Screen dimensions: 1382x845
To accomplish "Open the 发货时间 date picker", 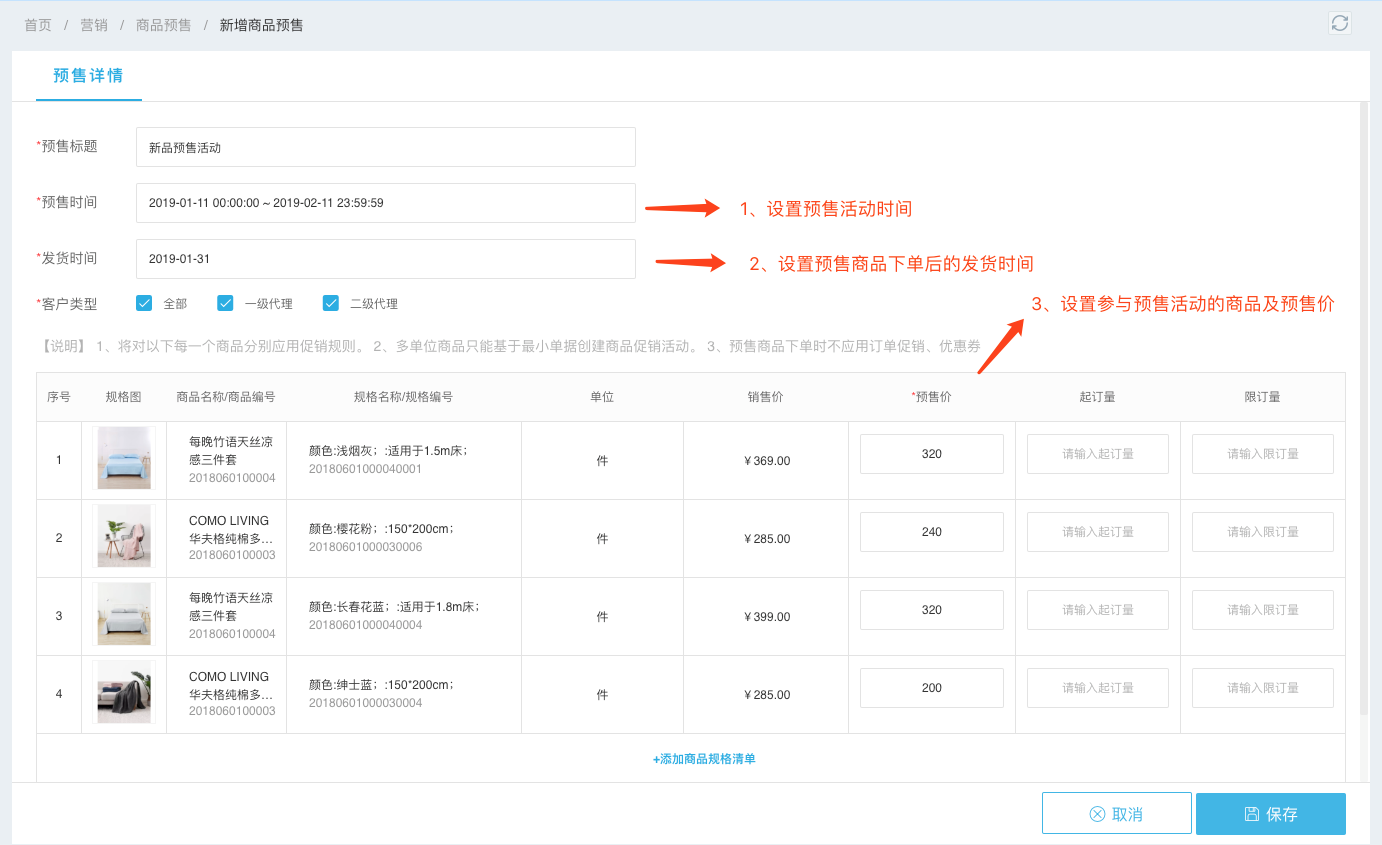I will (385, 259).
